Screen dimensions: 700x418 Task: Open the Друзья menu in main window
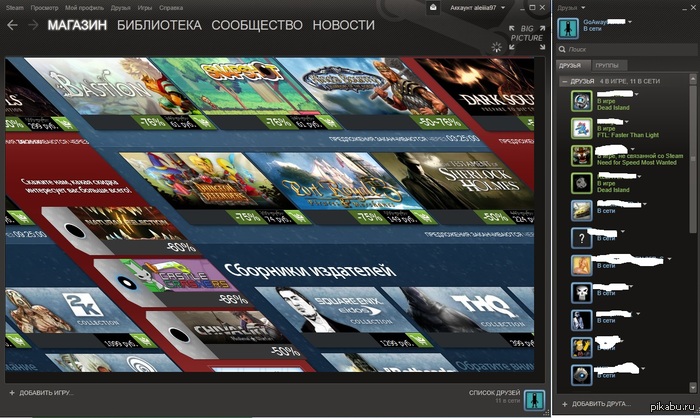pyautogui.click(x=121, y=8)
